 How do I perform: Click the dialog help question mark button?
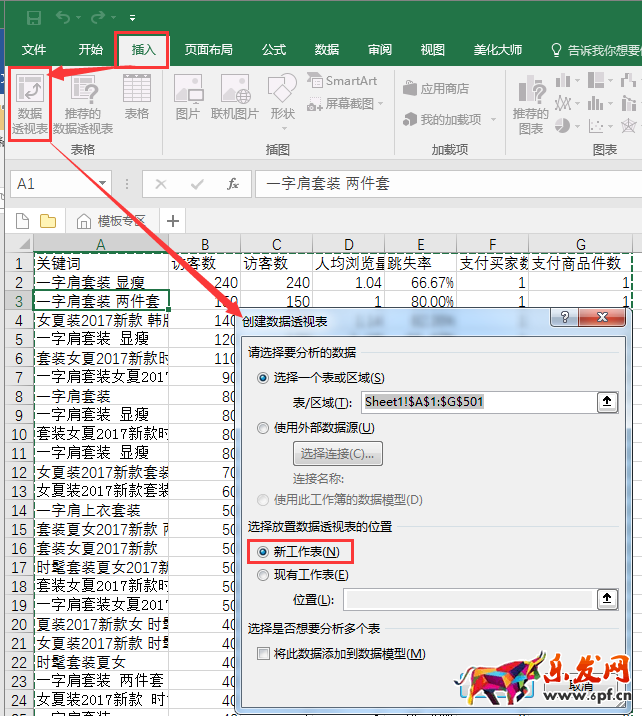tap(565, 319)
